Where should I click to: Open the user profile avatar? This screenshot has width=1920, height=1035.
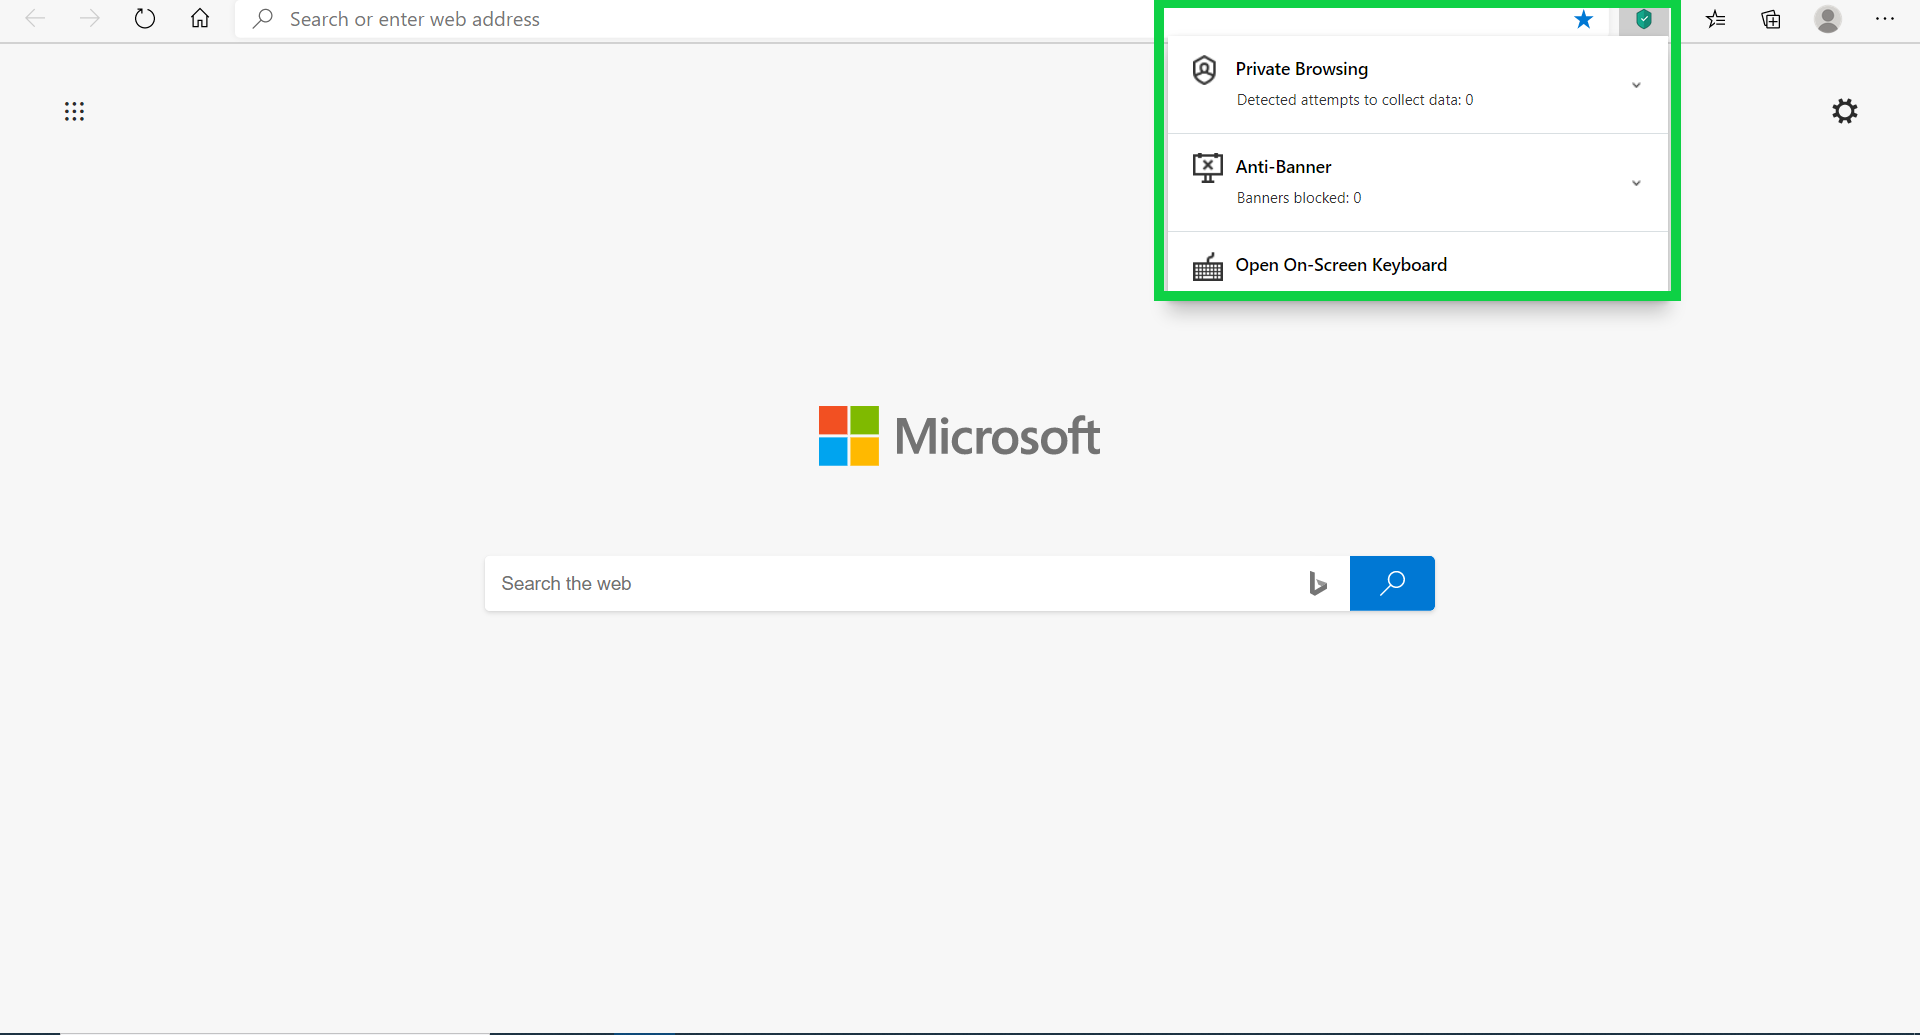click(x=1828, y=19)
